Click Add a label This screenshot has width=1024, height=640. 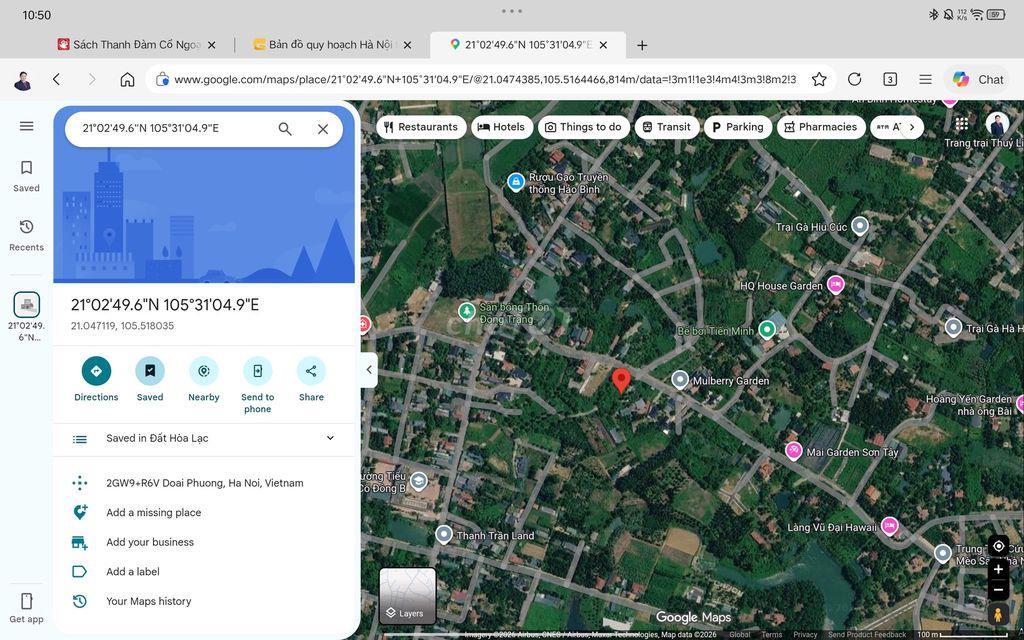click(204, 571)
